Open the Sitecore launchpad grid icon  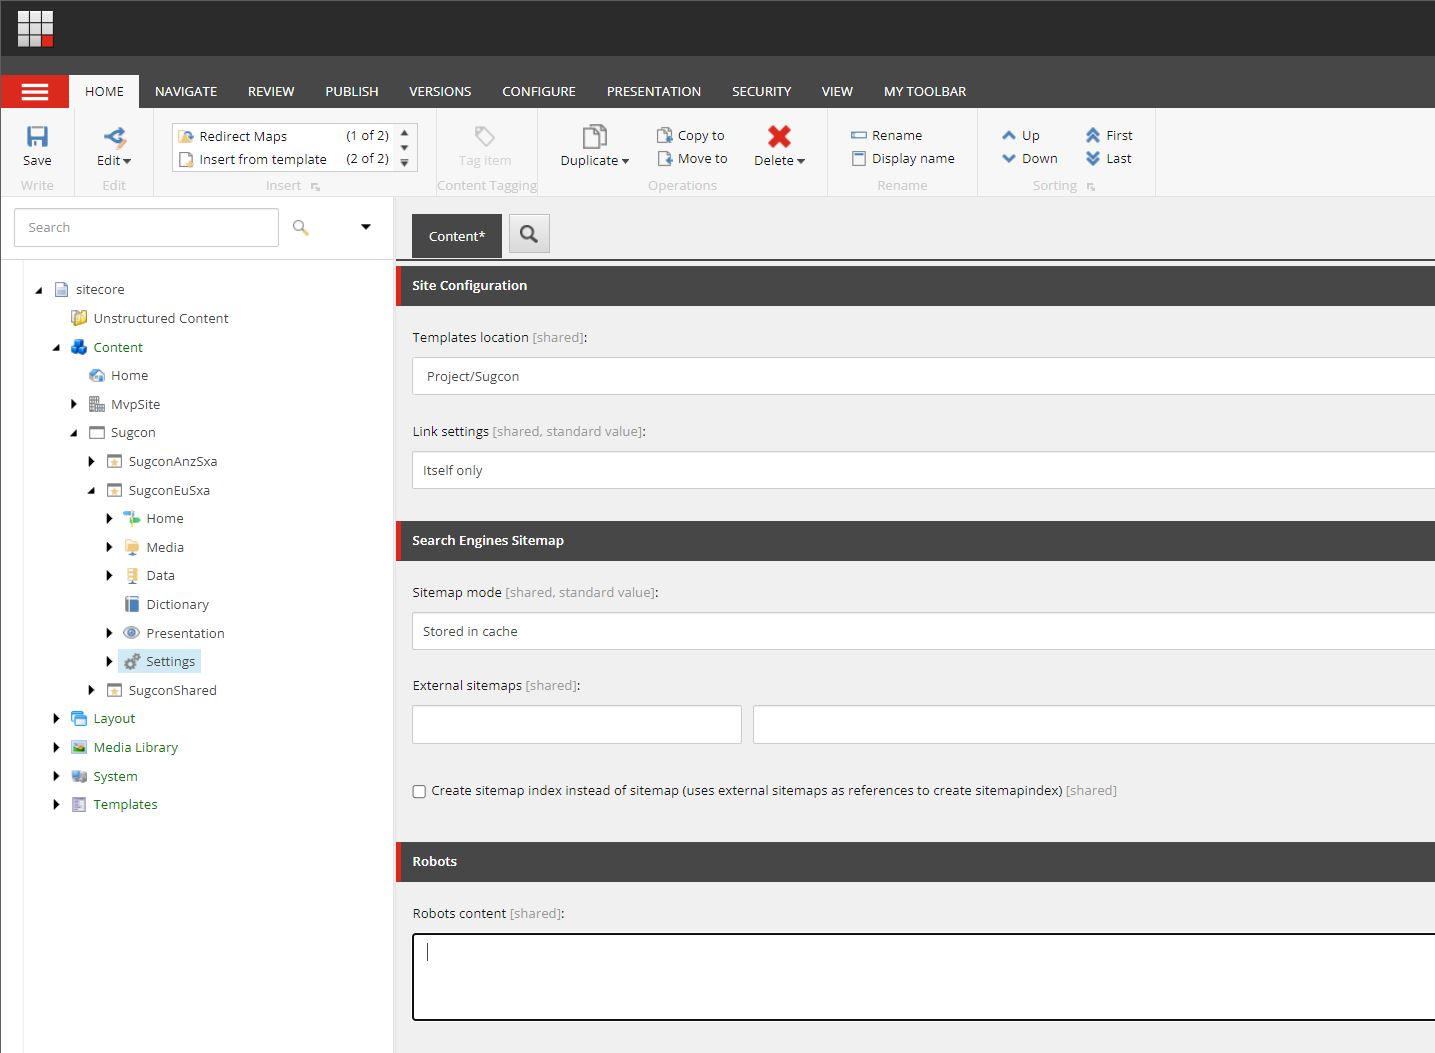coord(35,28)
